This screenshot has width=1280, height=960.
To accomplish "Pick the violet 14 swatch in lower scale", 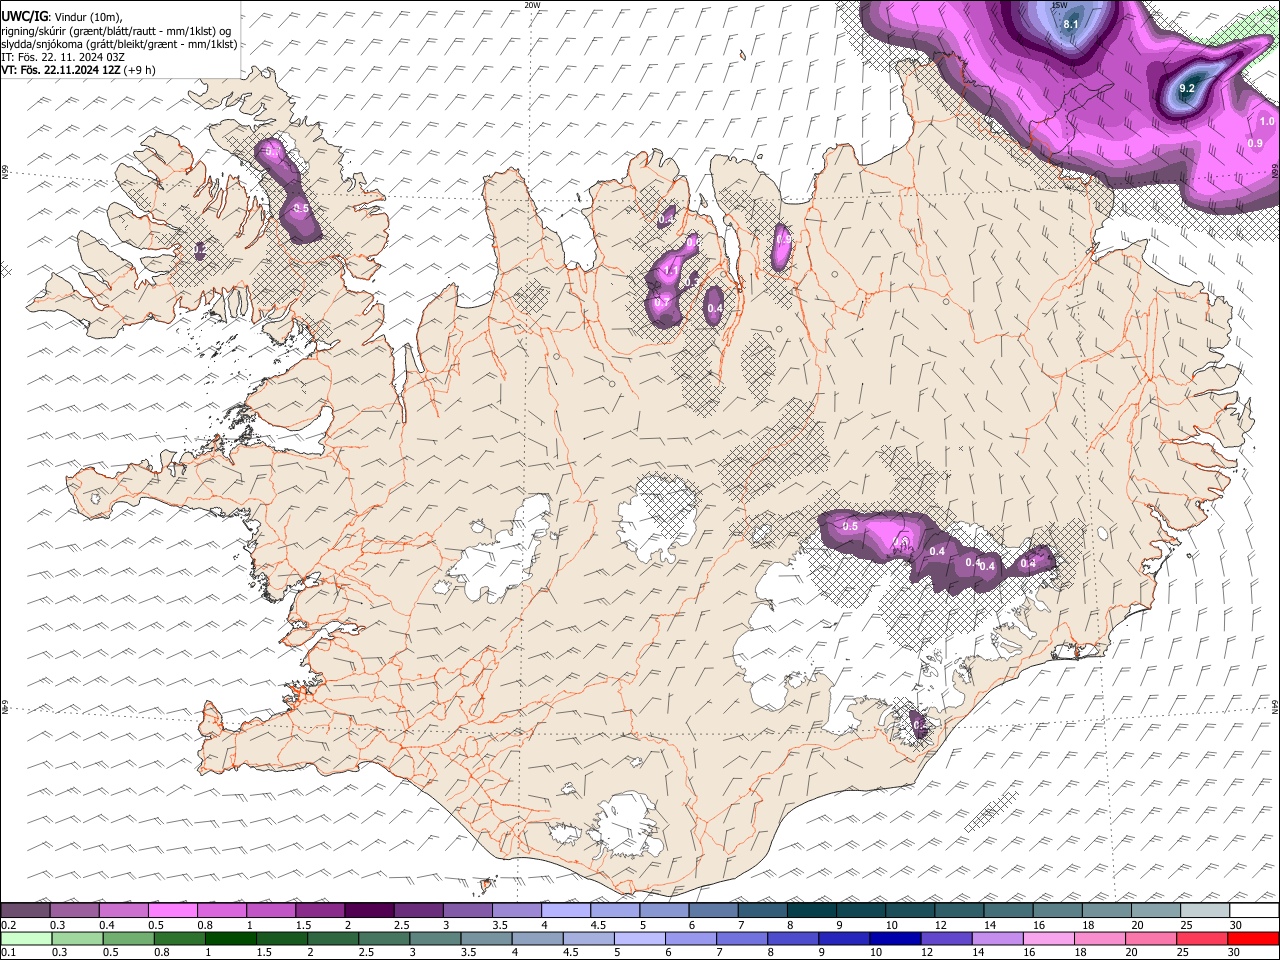I will coord(996,938).
